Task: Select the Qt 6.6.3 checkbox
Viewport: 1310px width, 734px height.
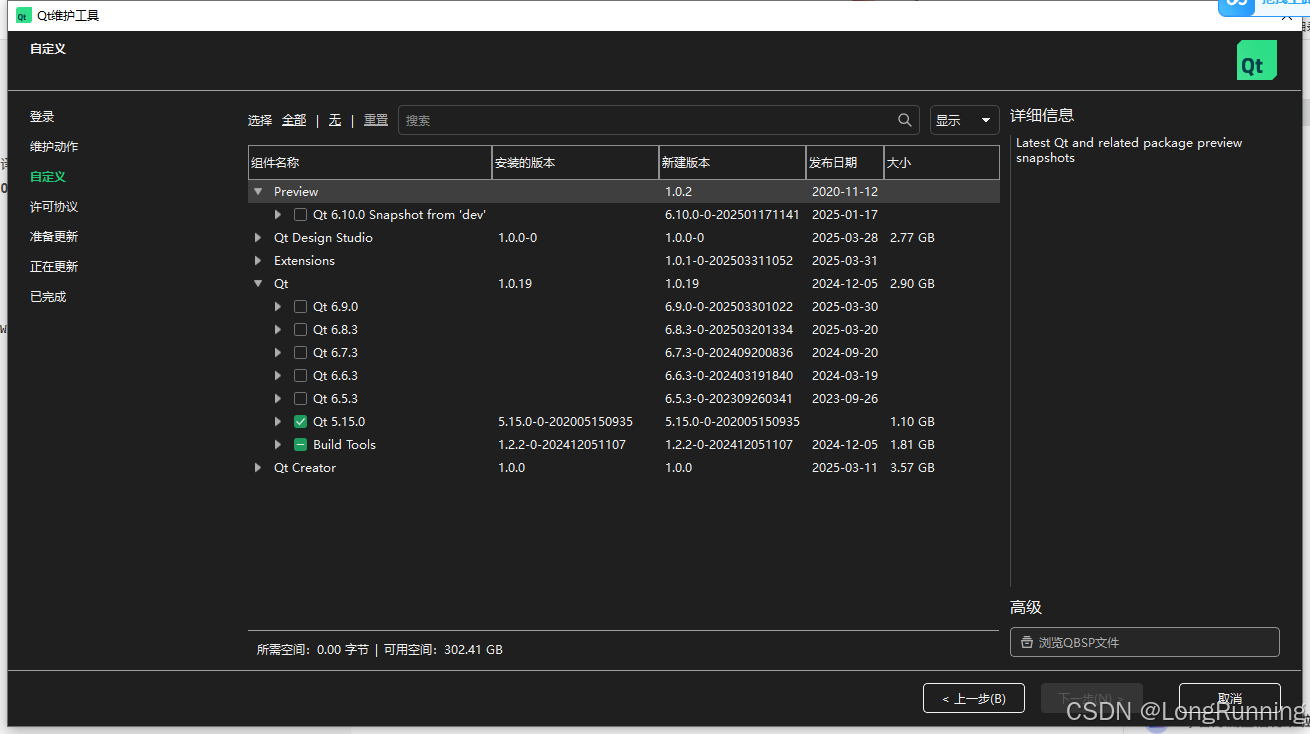Action: click(x=300, y=376)
